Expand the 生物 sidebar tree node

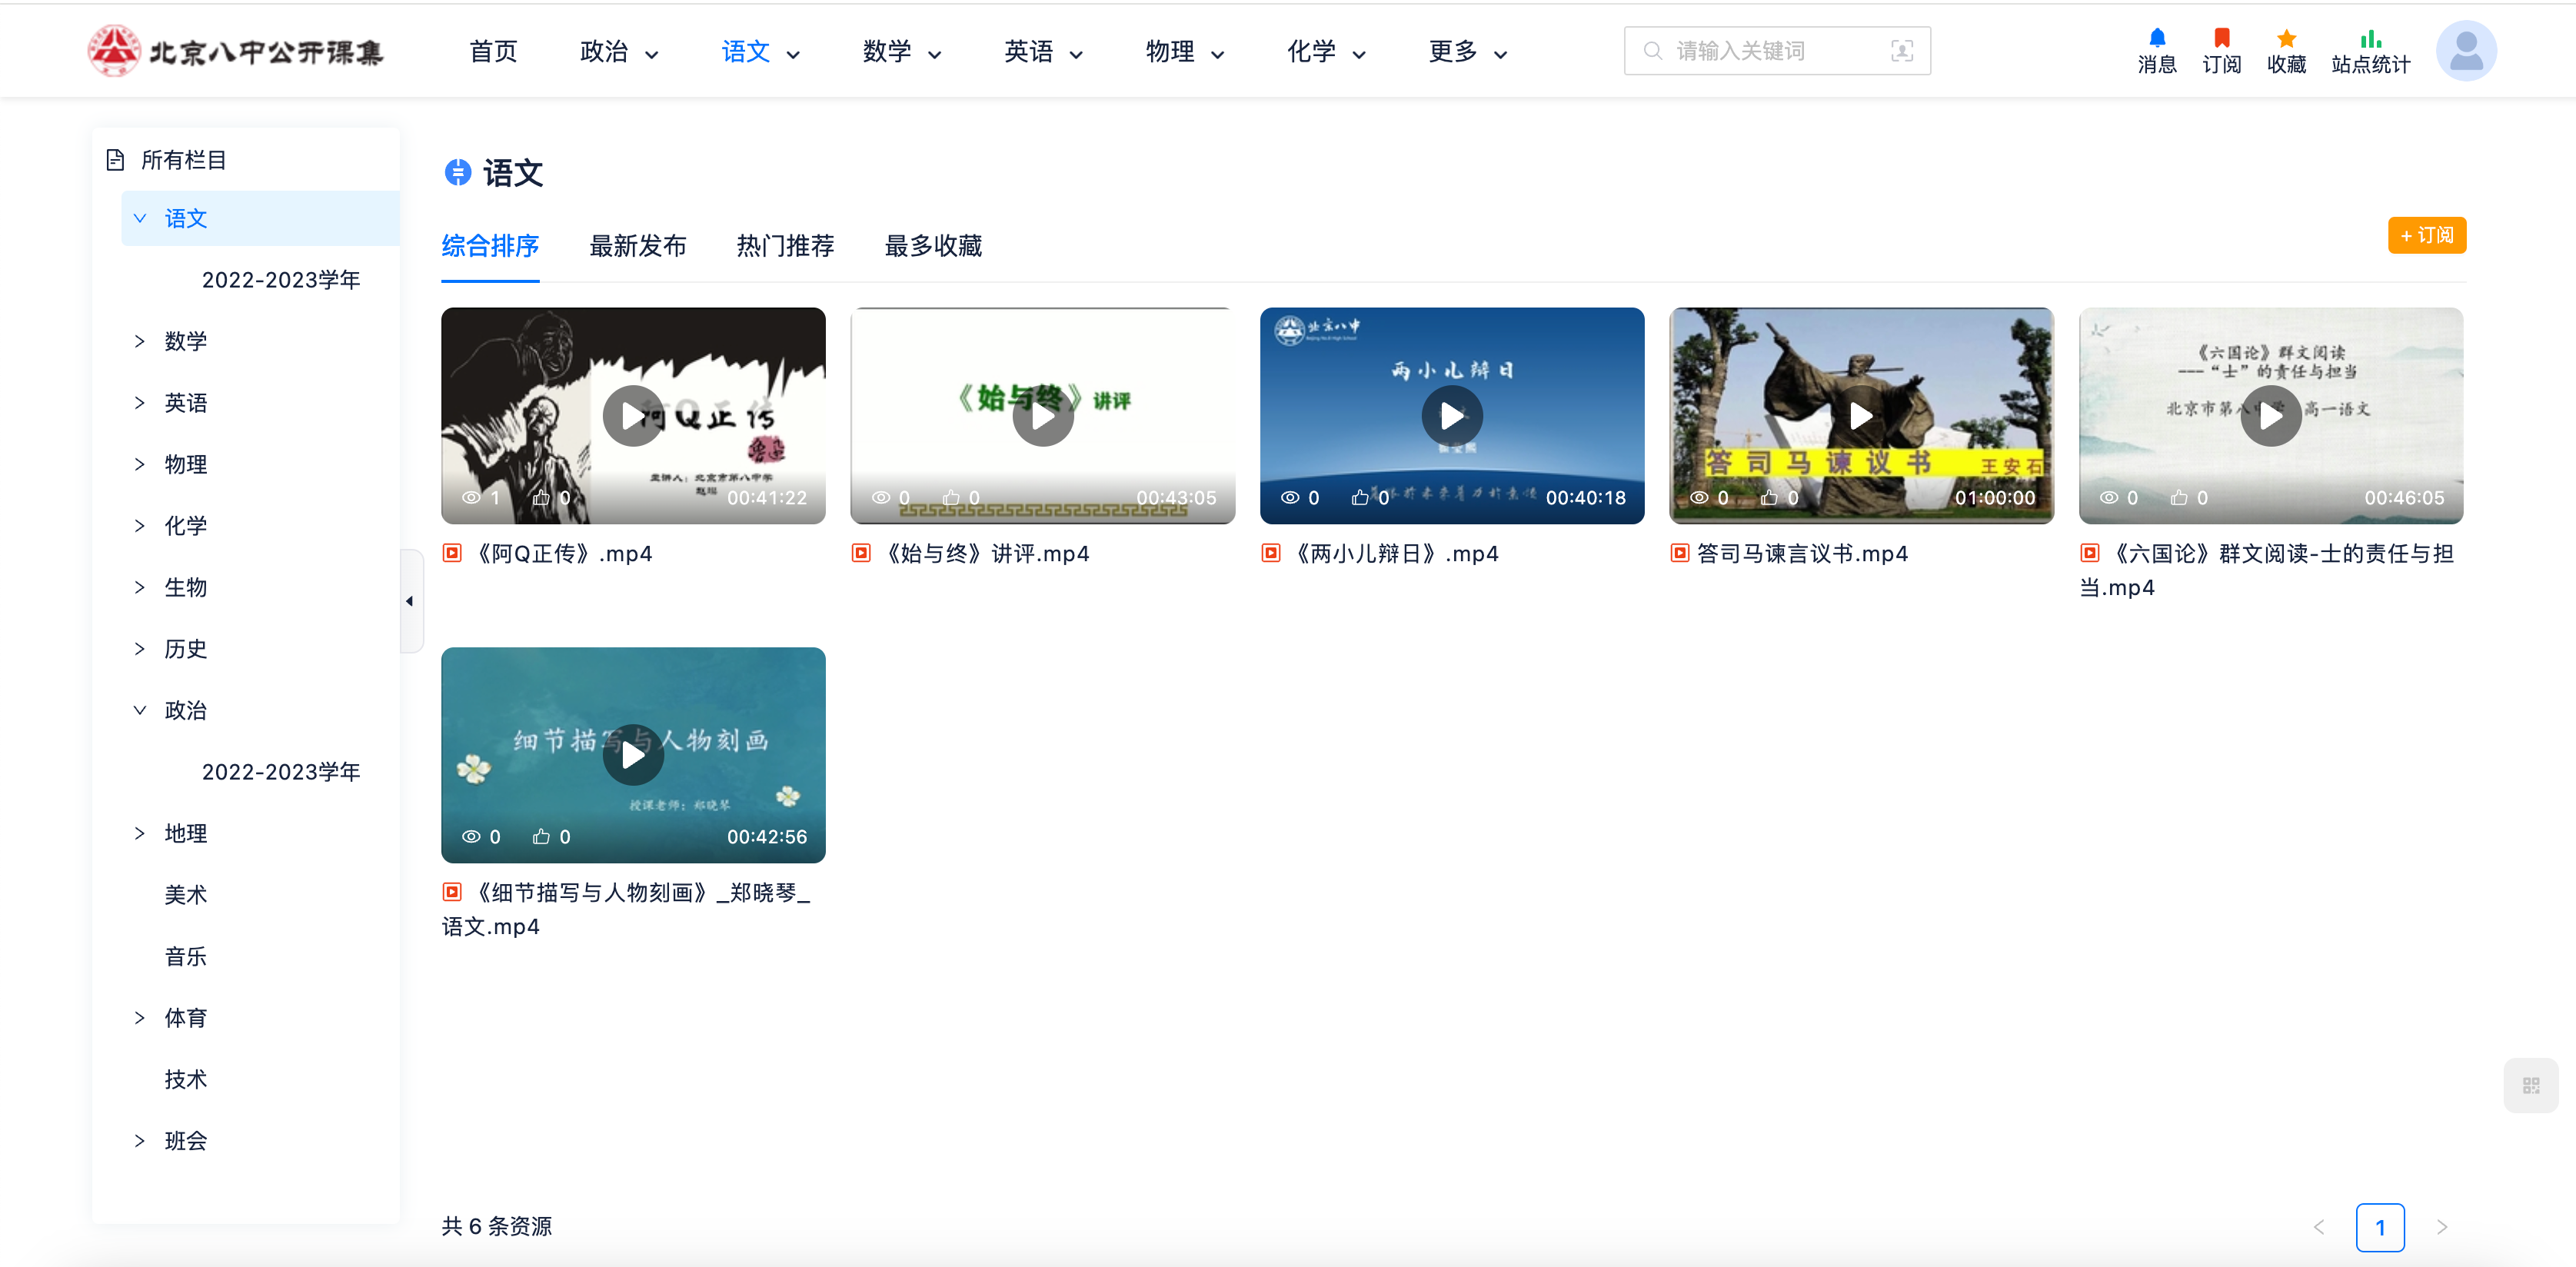140,587
